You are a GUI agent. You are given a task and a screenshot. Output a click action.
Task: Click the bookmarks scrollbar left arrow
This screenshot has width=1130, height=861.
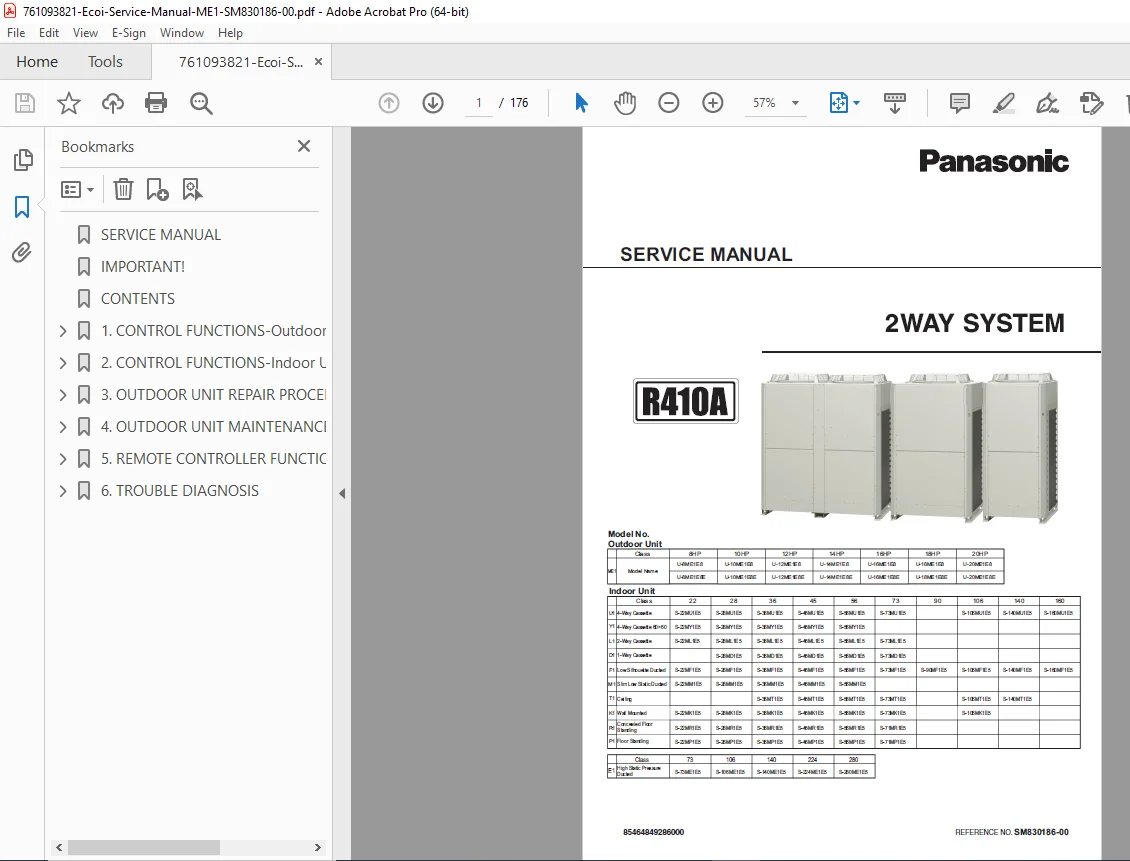pyautogui.click(x=59, y=847)
